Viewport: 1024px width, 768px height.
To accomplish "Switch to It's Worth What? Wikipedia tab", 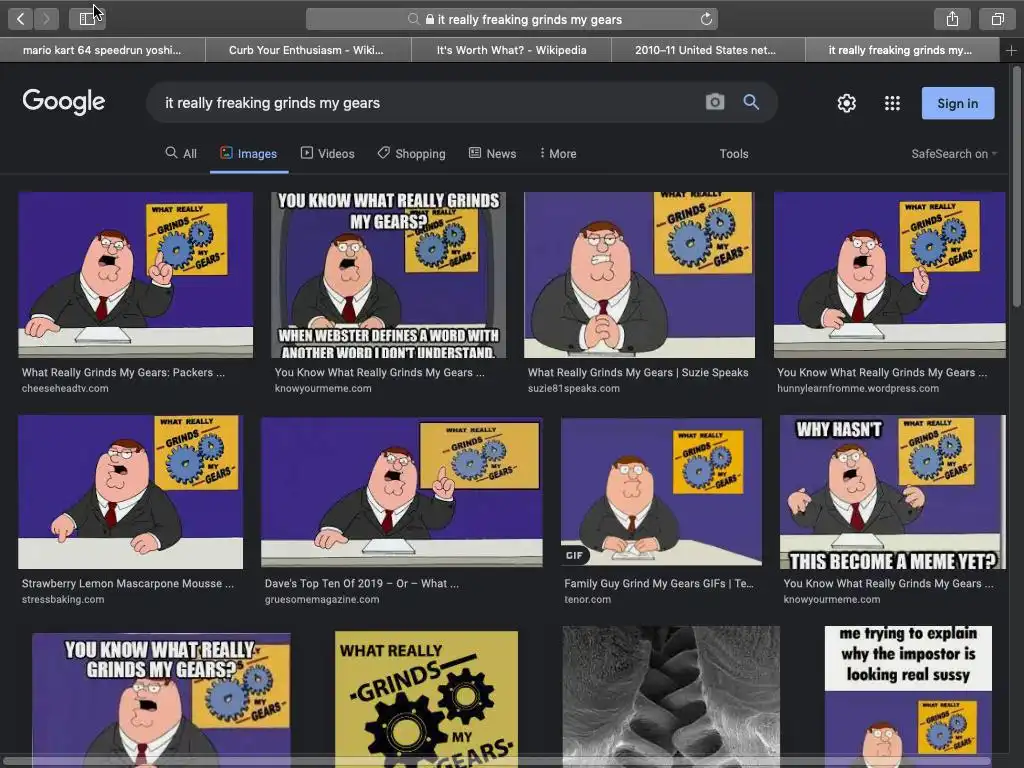I will (x=511, y=50).
